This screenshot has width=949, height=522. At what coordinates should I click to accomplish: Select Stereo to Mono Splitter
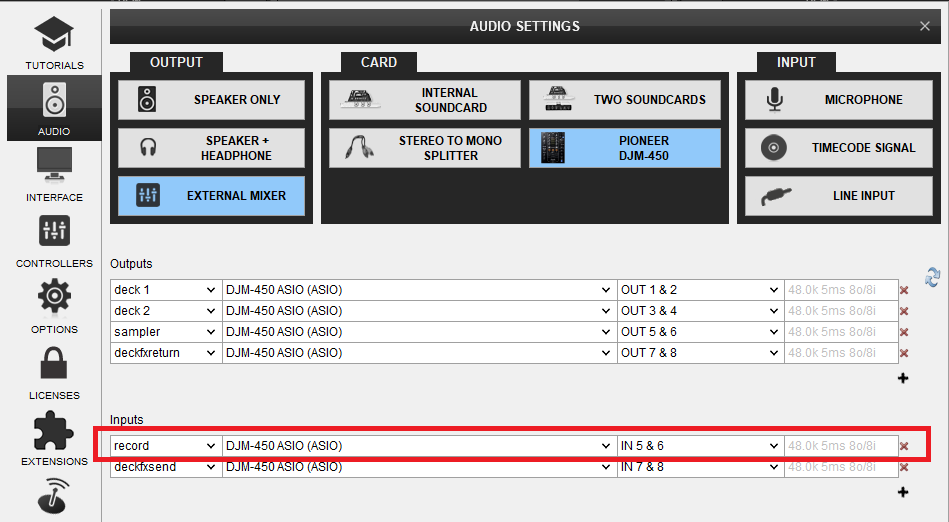[x=424, y=148]
